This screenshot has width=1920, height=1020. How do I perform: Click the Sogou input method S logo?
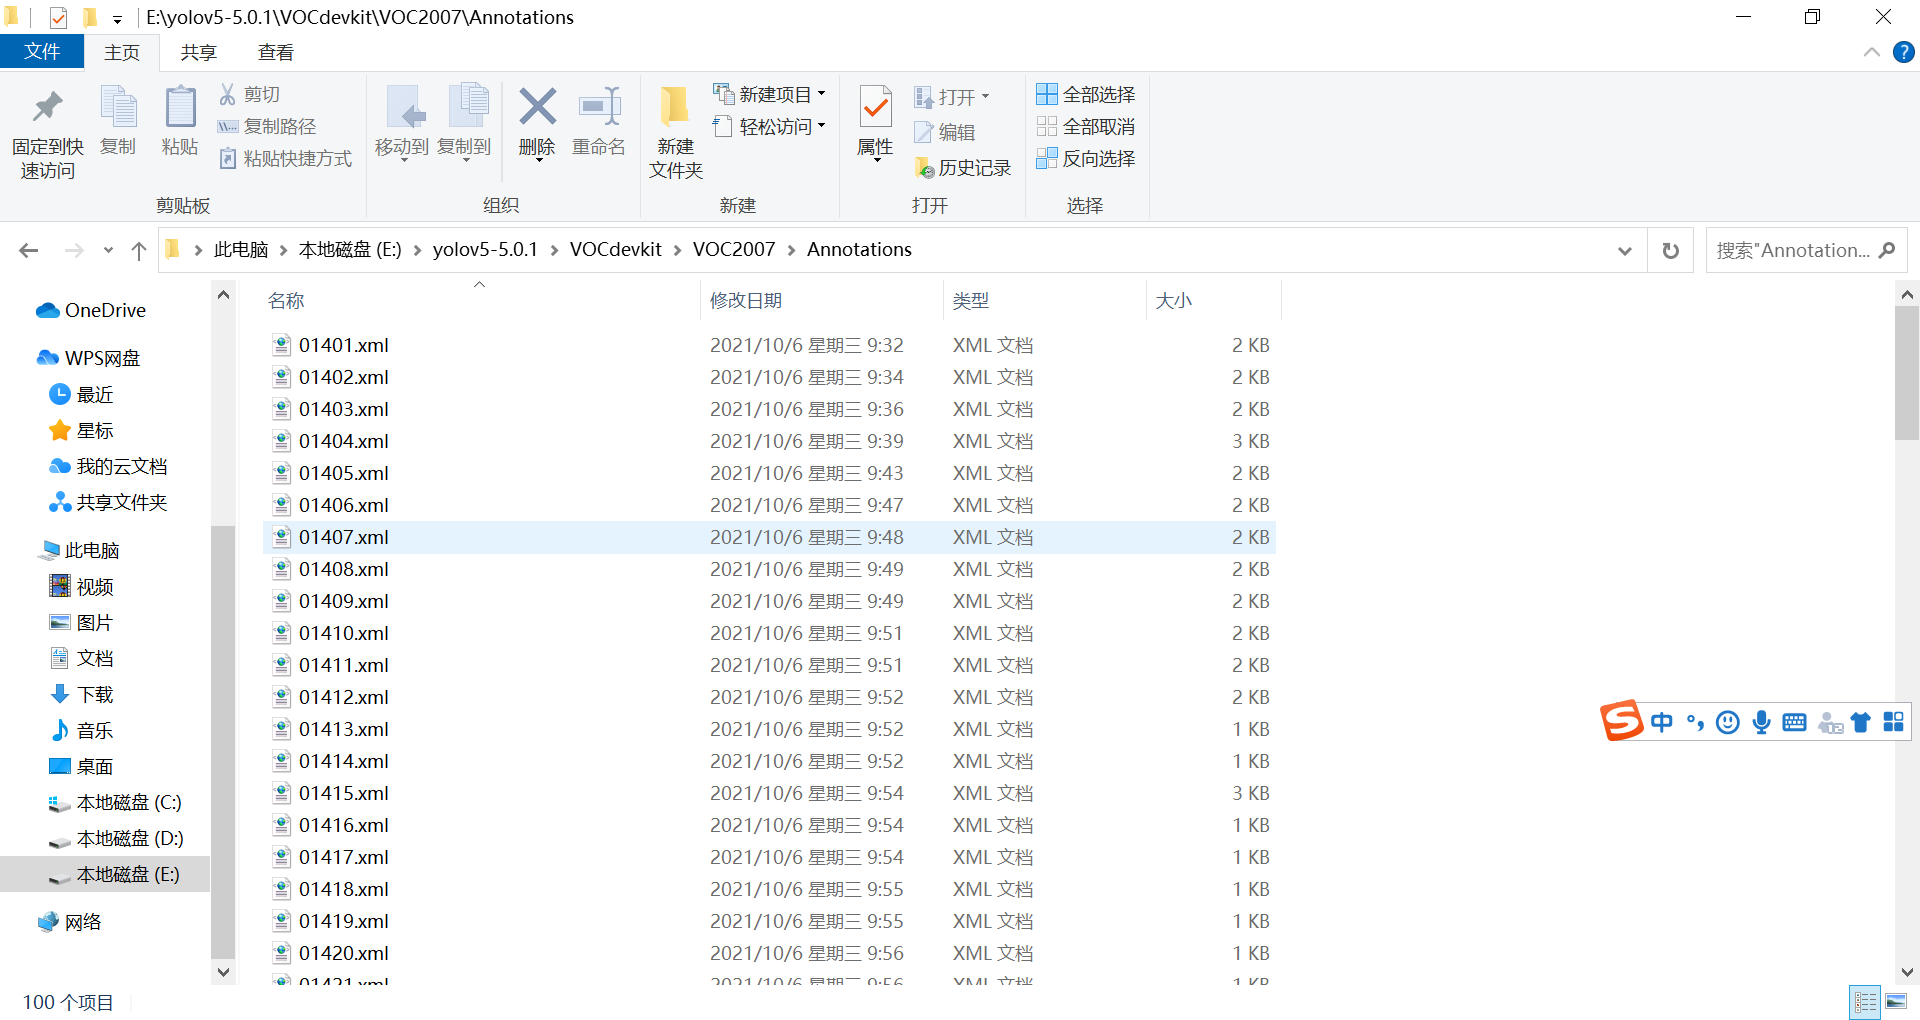1621,720
